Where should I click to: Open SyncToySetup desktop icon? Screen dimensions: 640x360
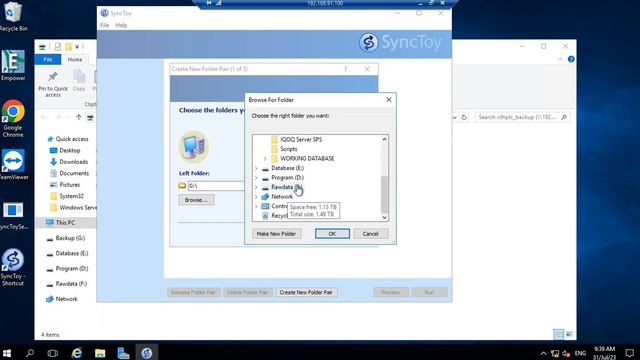13,215
